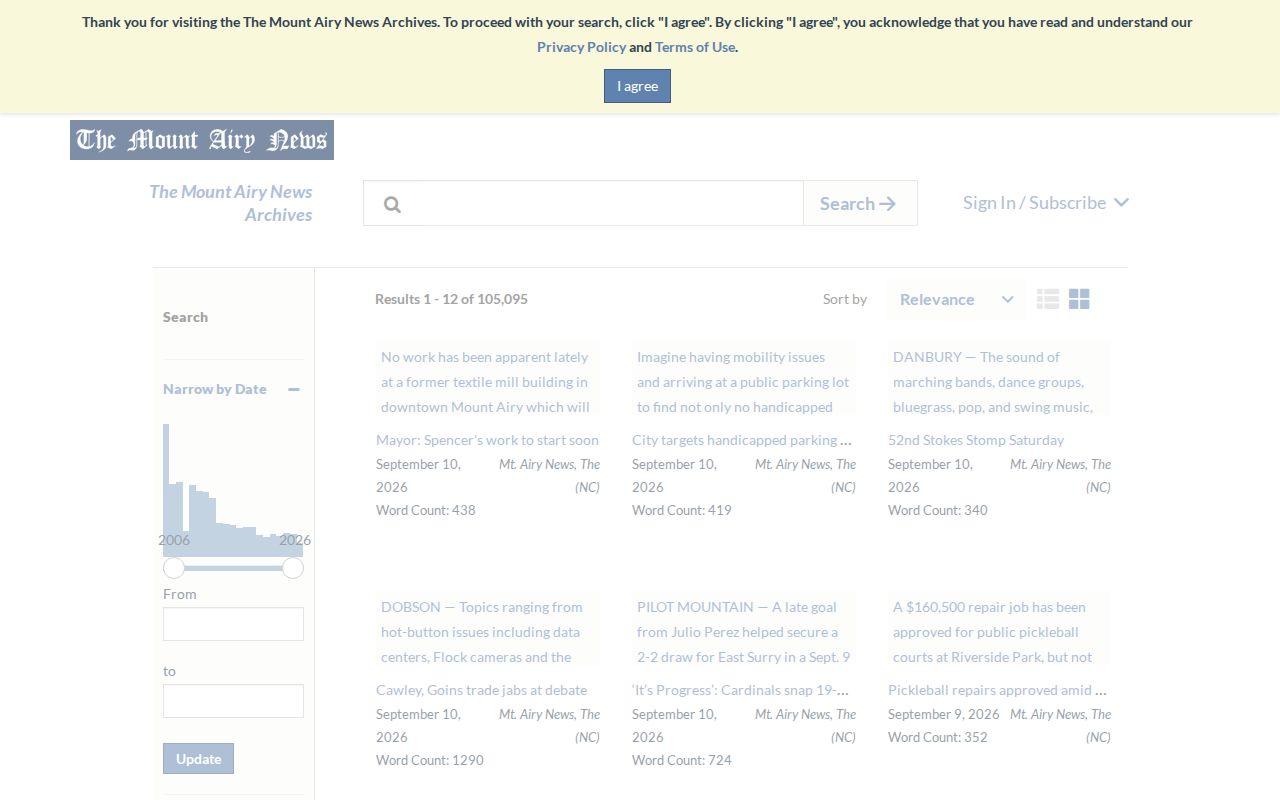
Task: Click the 'Word Count: 724' text
Action: pyautogui.click(x=682, y=760)
